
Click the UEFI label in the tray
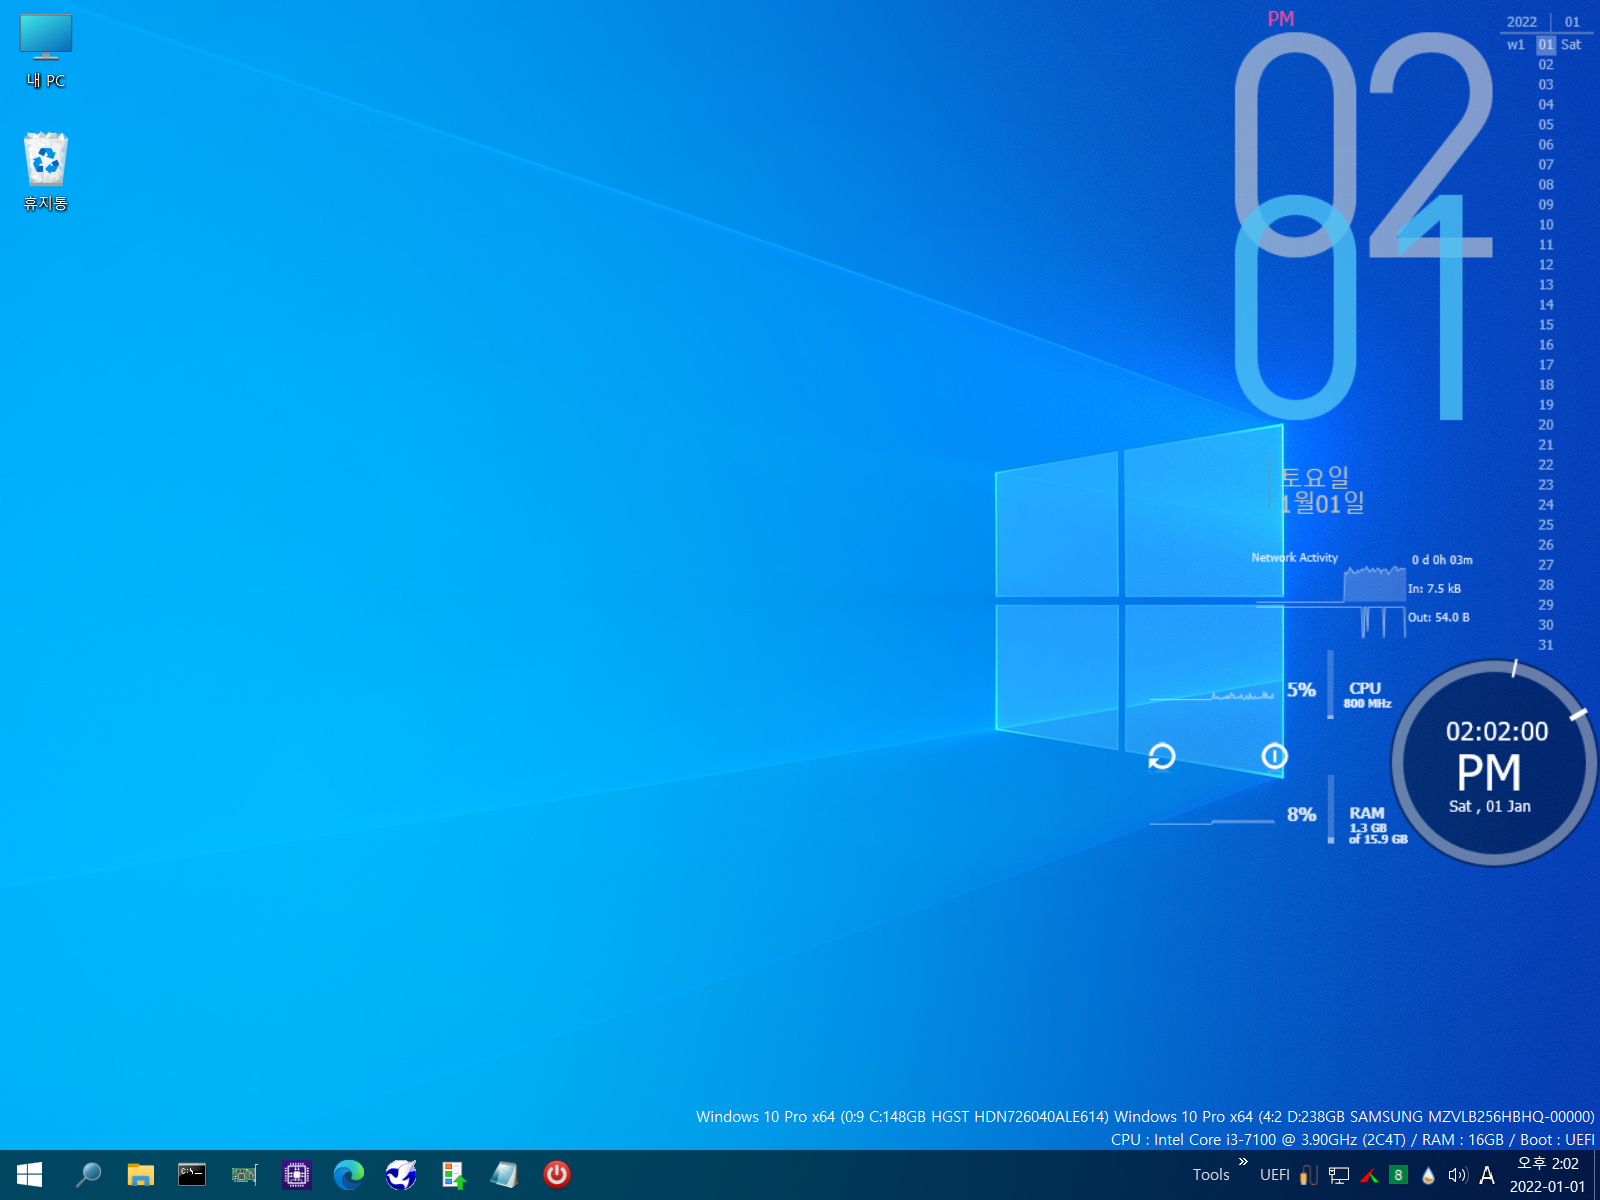coord(1274,1175)
